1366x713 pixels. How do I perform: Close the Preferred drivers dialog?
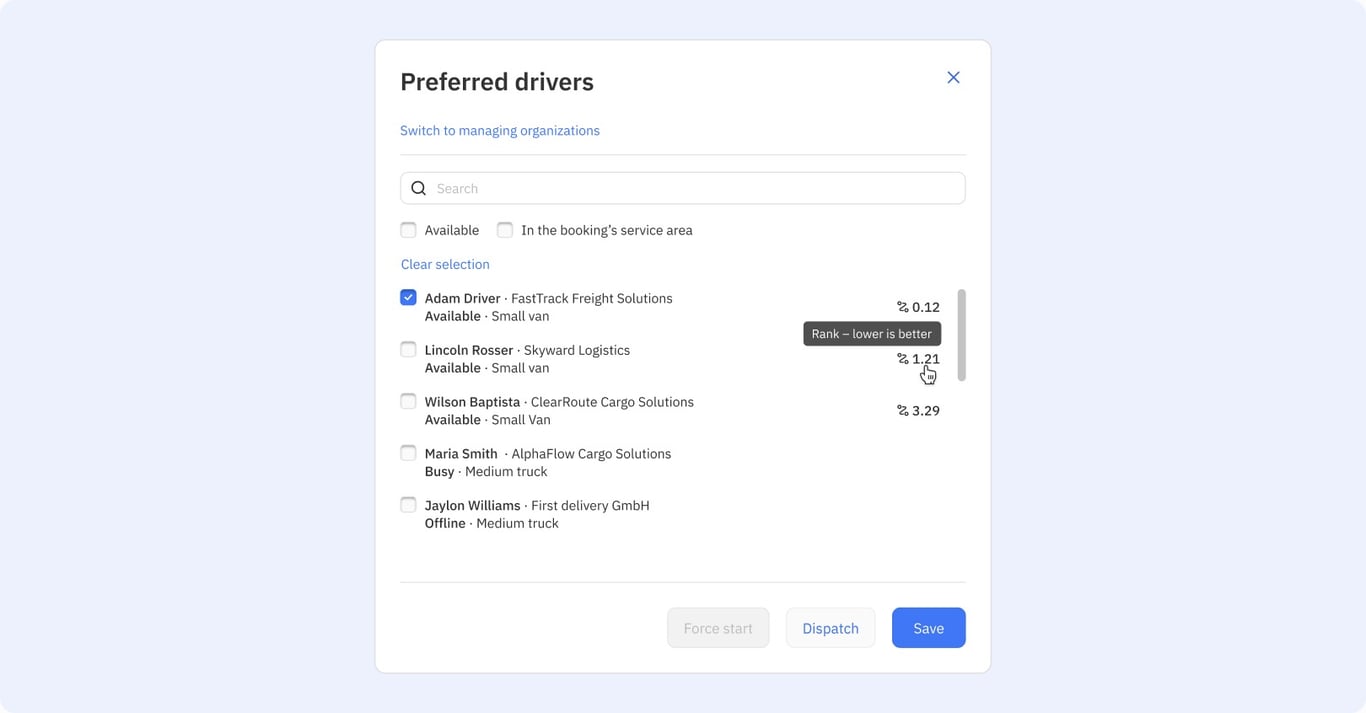coord(953,77)
